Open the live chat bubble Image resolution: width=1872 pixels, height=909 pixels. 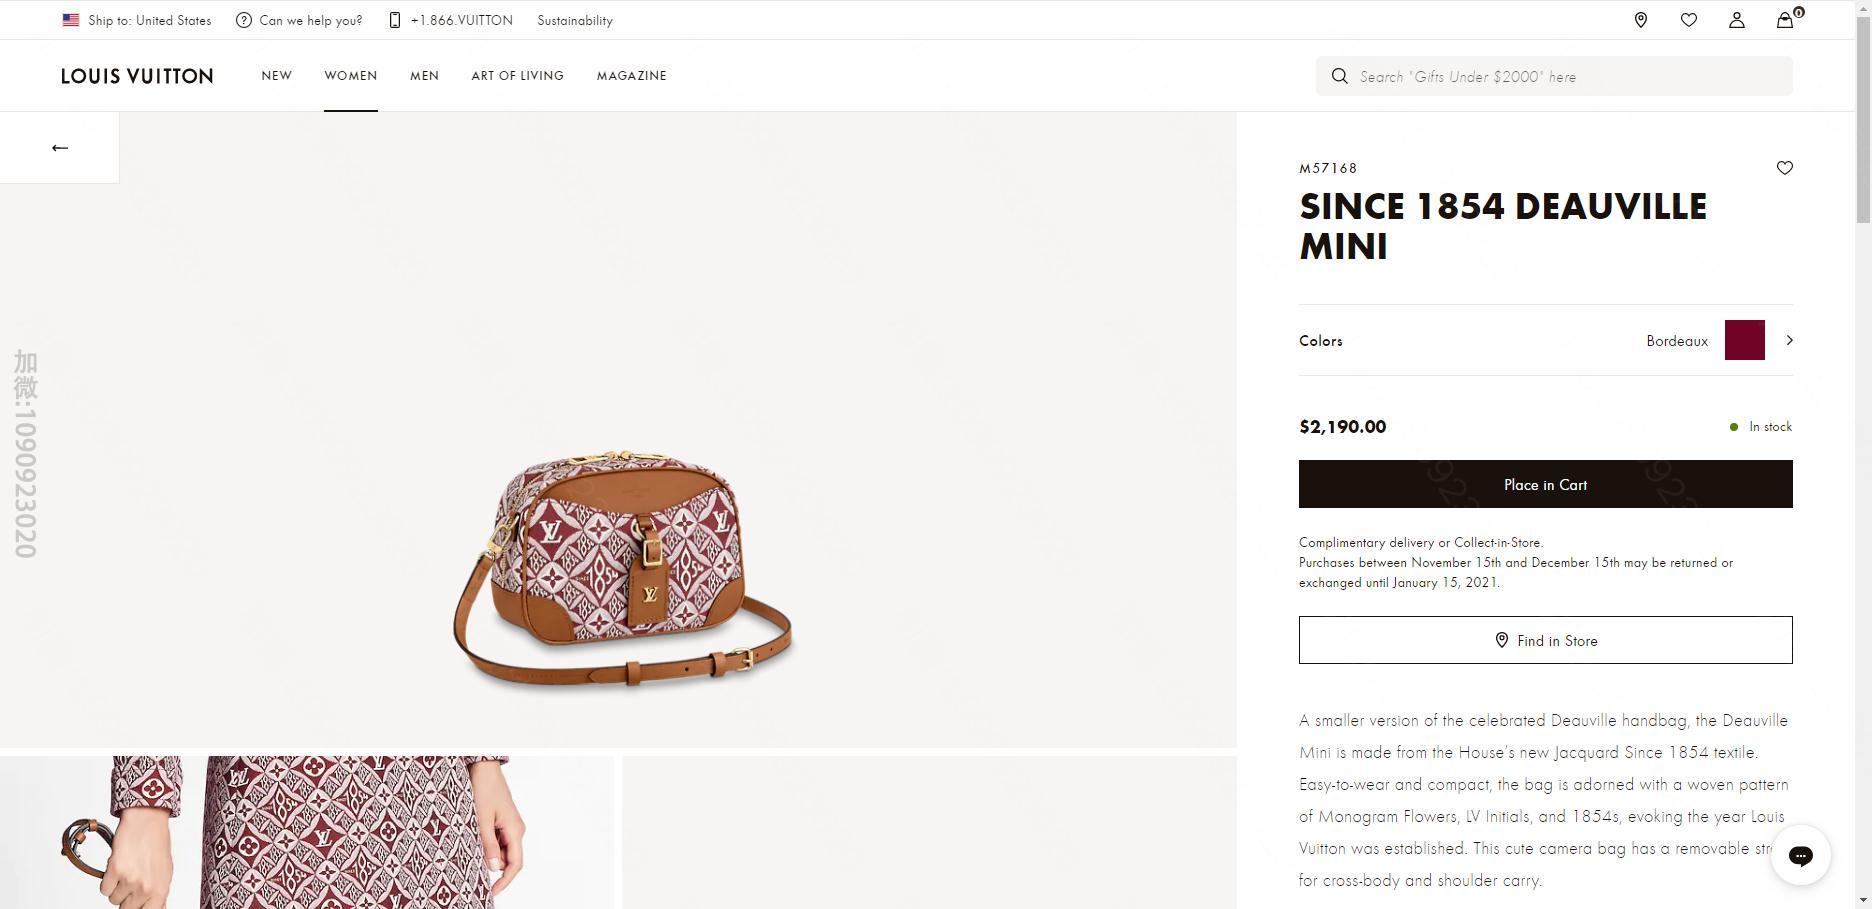(x=1800, y=855)
